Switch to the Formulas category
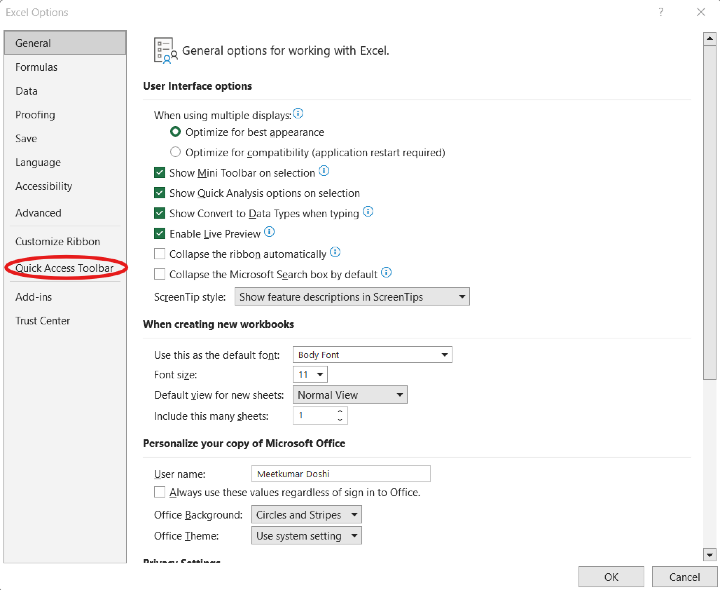Image resolution: width=720 pixels, height=590 pixels. [37, 67]
